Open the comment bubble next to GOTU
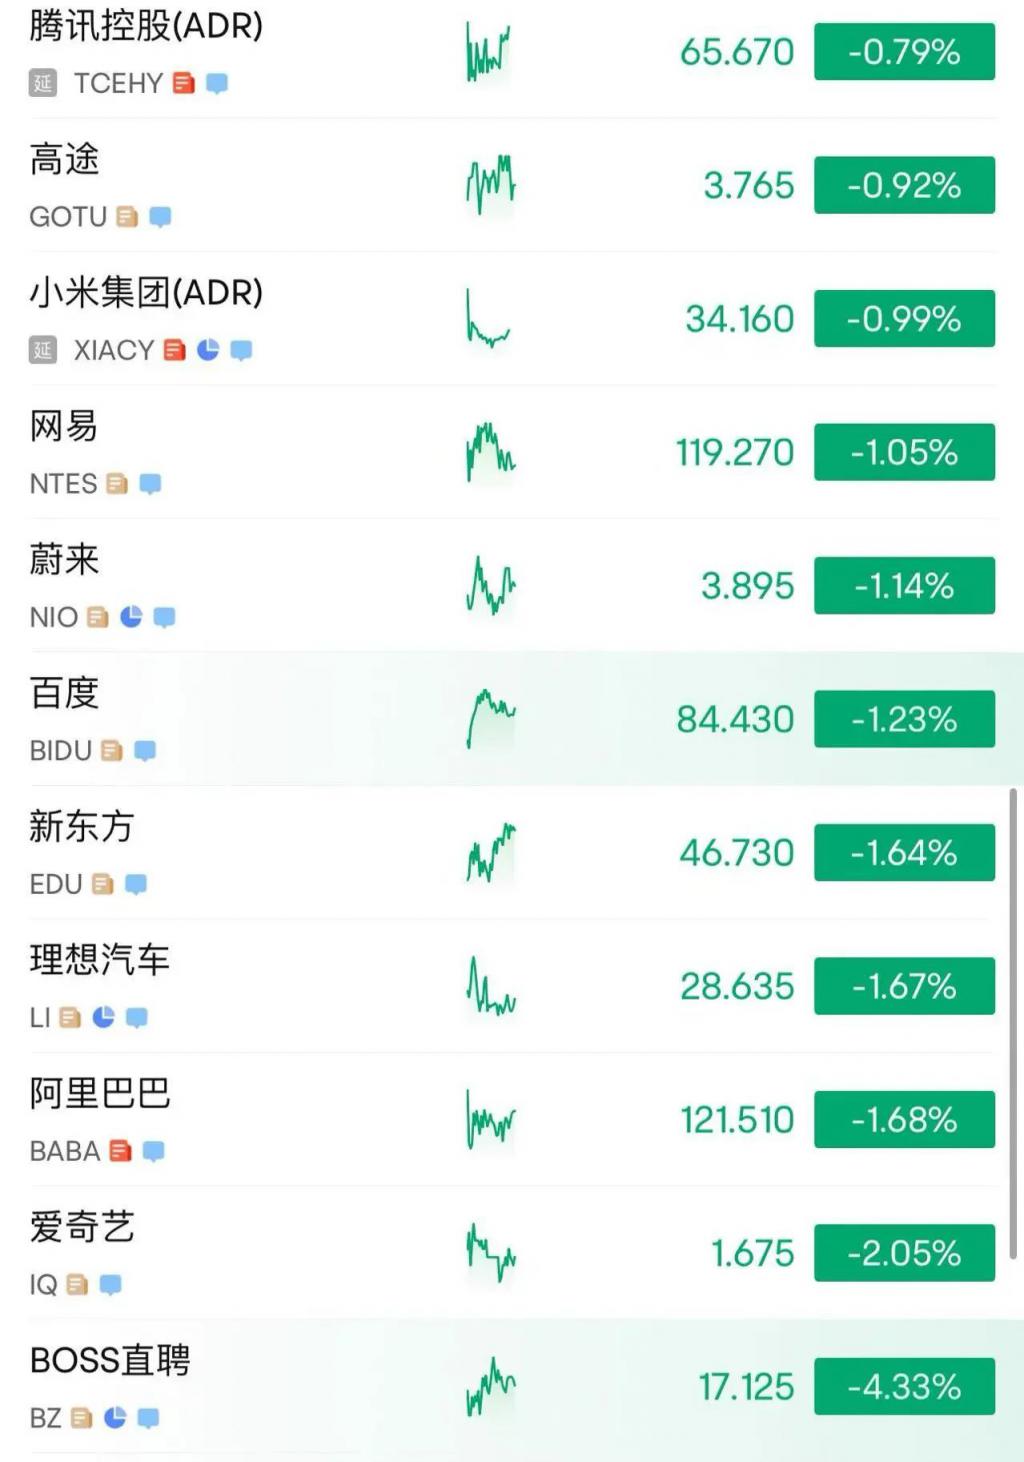Viewport: 1024px width, 1462px height. [160, 216]
